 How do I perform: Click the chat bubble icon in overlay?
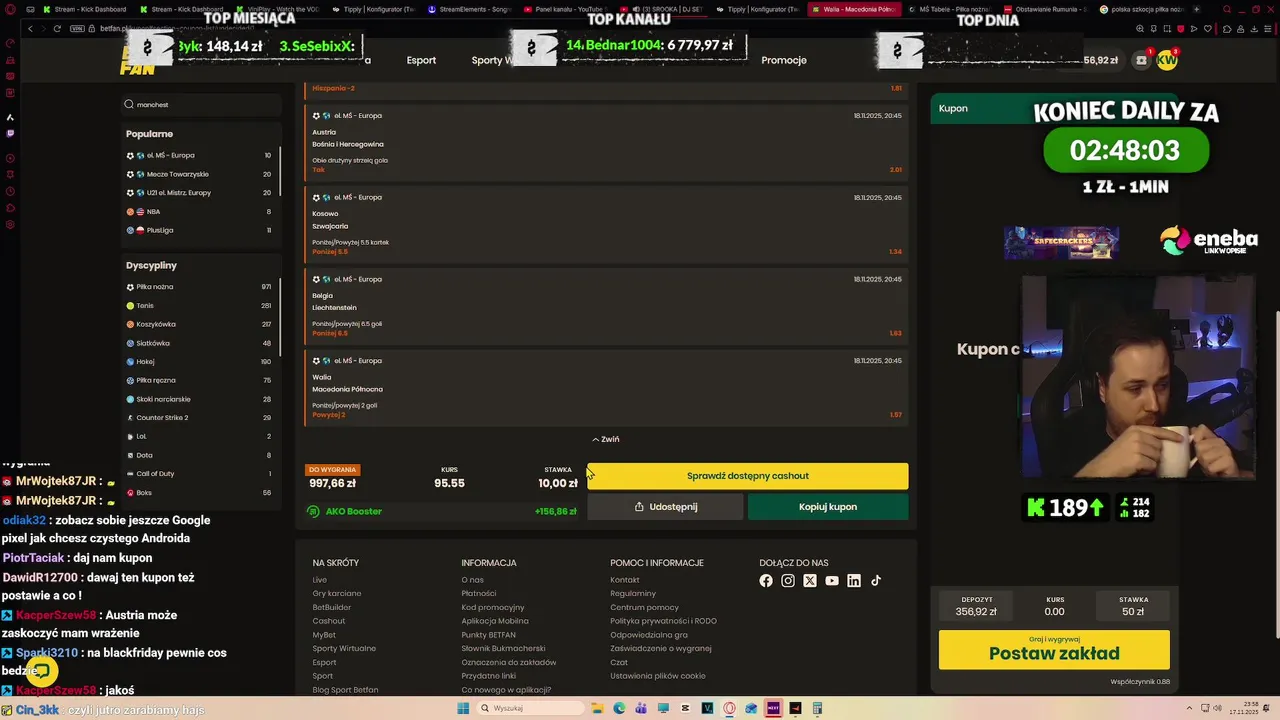(x=43, y=671)
